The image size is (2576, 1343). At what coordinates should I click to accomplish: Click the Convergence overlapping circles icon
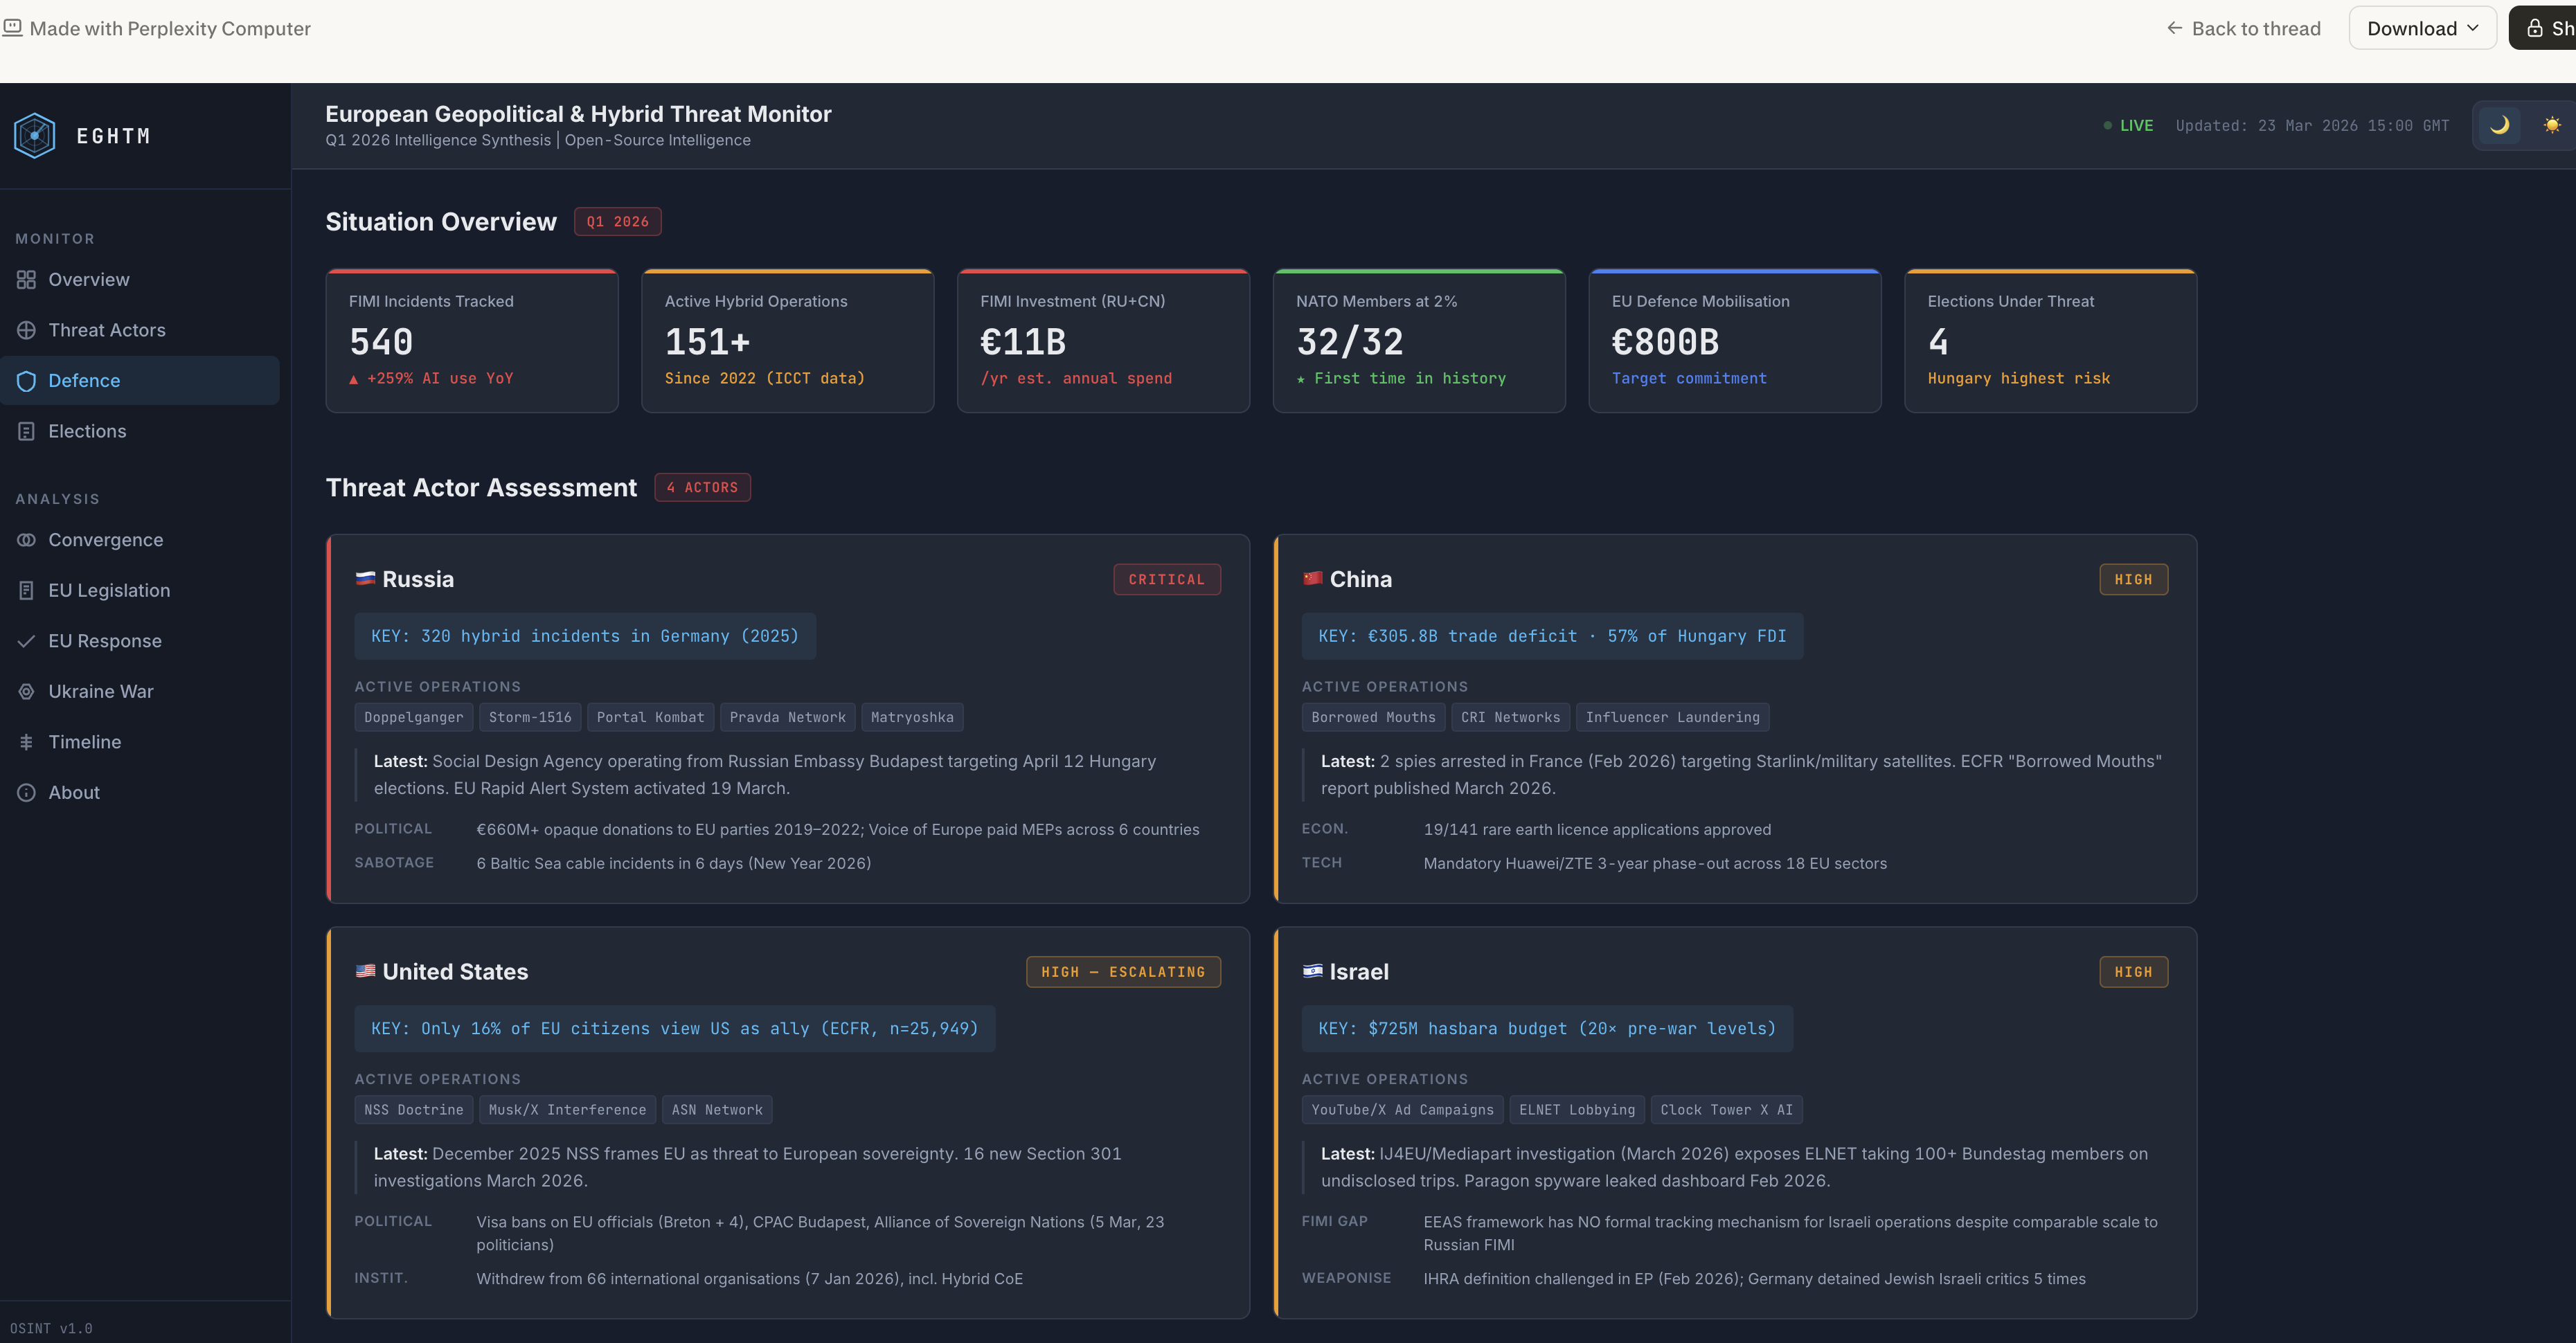[27, 540]
